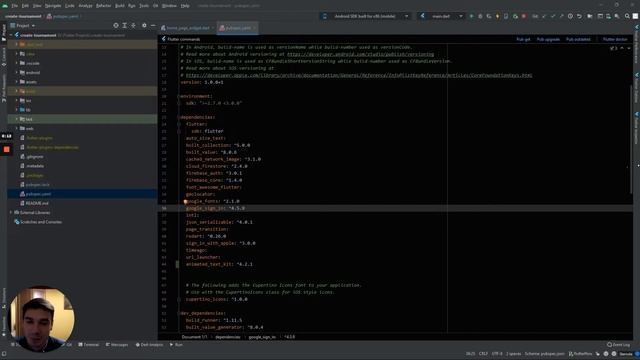Click the Flutter doctor link
The width and height of the screenshot is (640, 360).
(x=615, y=39)
